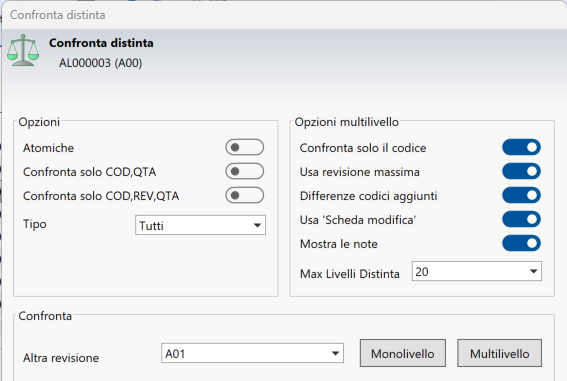567x381 pixels.
Task: Expand Max Livelli Distinta dropdown arrow
Action: (x=533, y=271)
